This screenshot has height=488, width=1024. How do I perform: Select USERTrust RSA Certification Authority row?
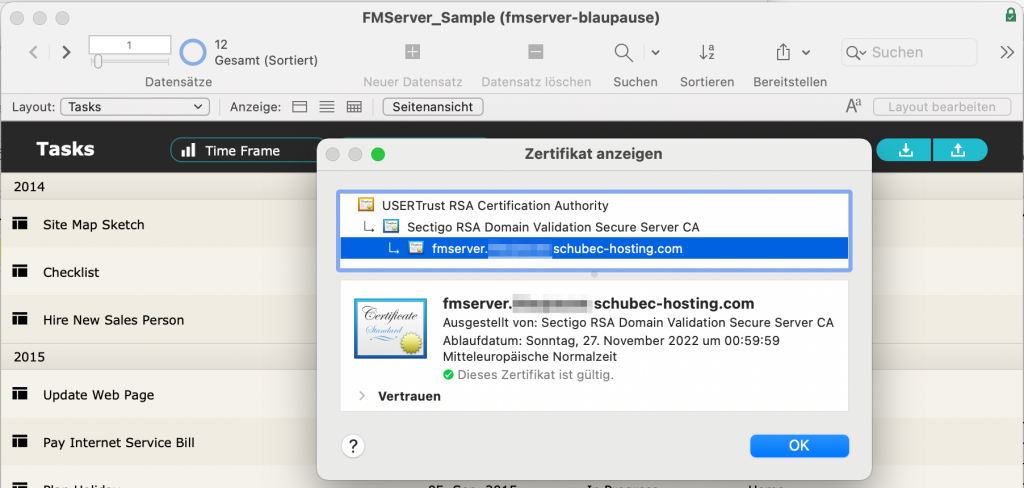point(594,205)
